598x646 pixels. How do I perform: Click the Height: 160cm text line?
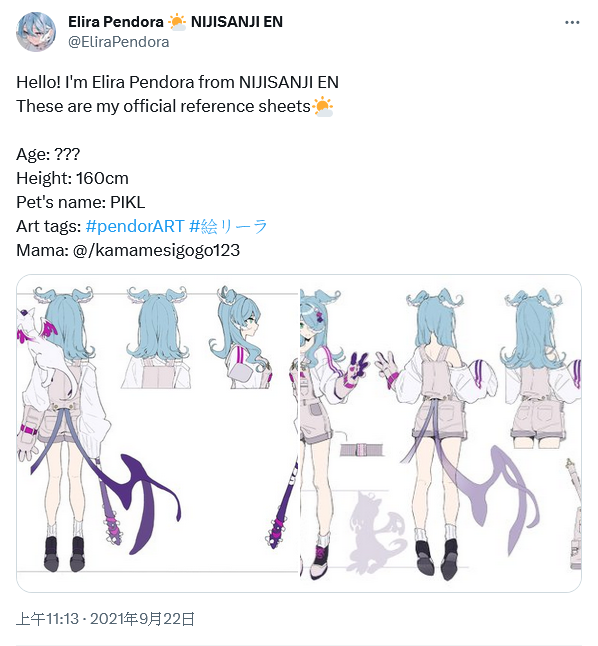pyautogui.click(x=73, y=178)
